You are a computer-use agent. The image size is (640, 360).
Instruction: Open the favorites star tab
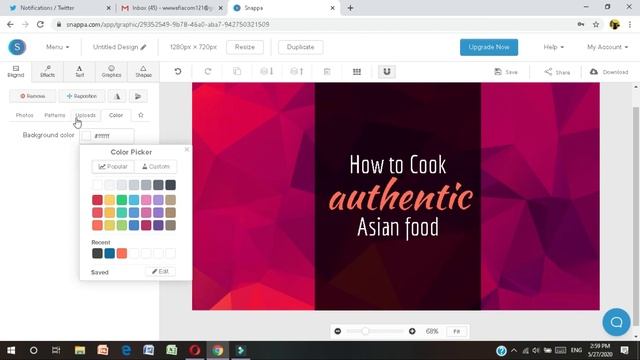tap(141, 115)
